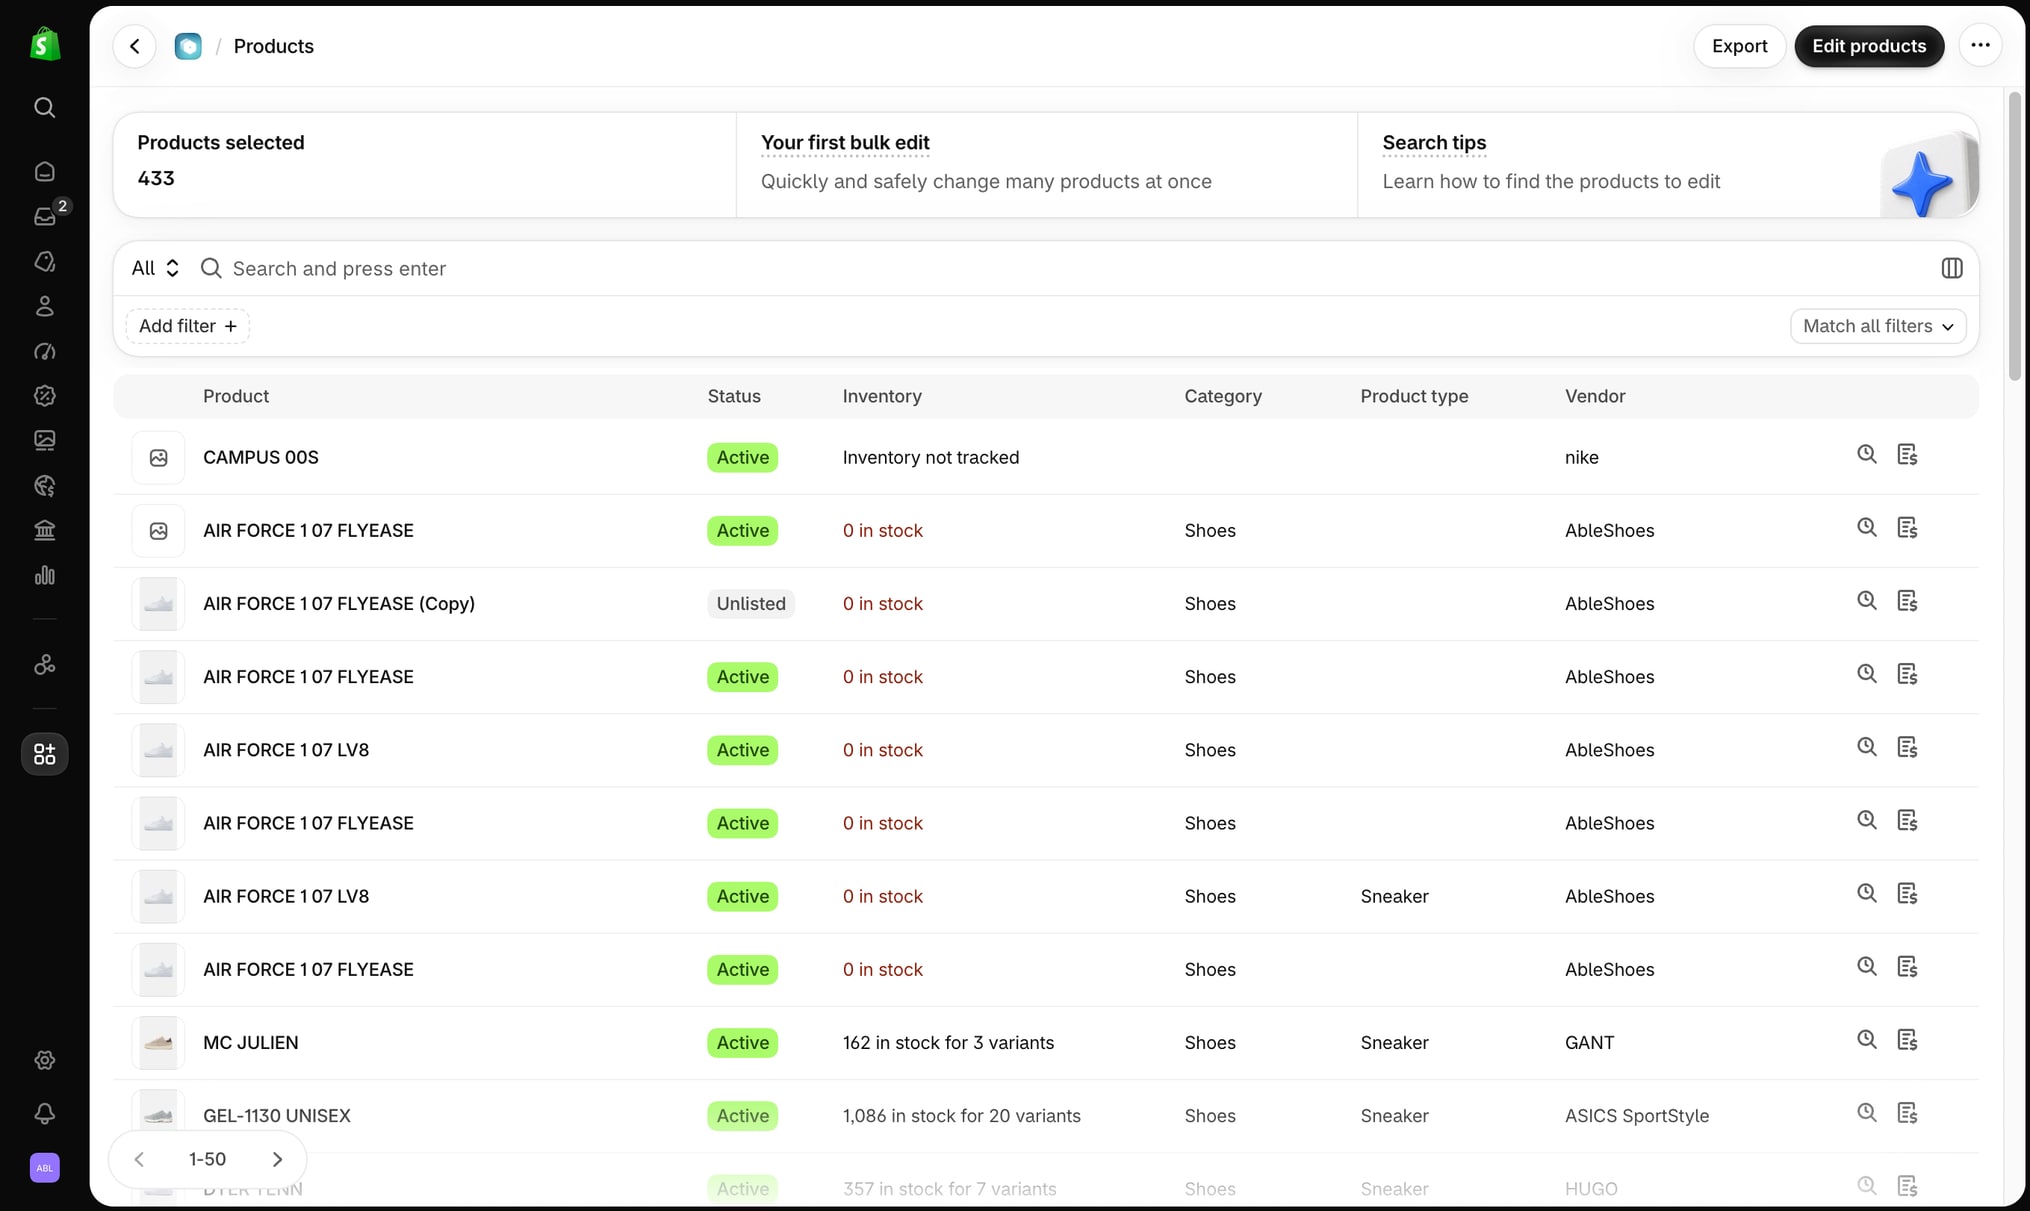
Task: Go to the next page of products
Action: pos(277,1159)
